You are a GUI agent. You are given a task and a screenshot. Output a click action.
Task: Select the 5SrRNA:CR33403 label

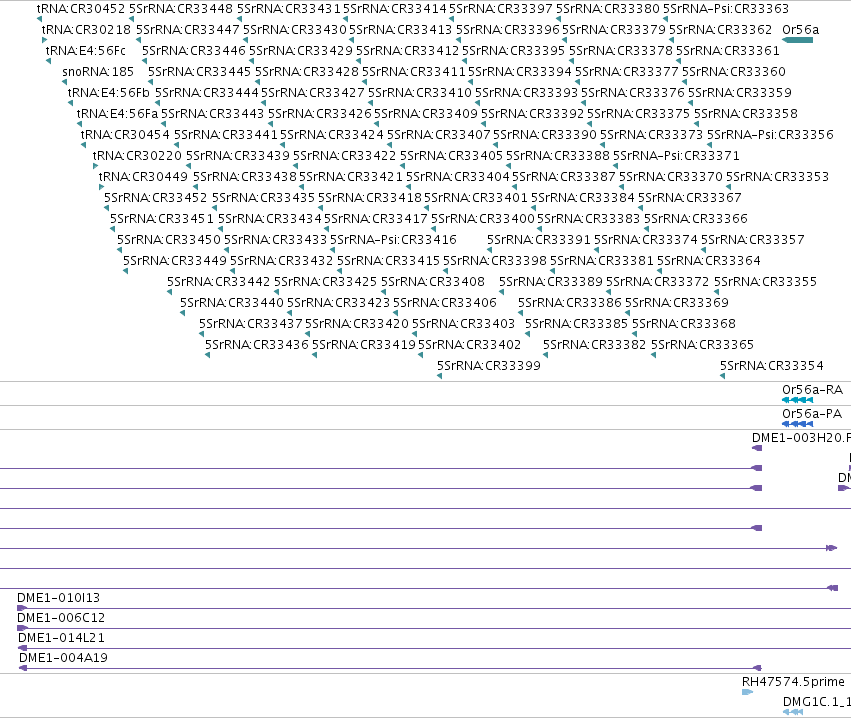click(x=463, y=324)
